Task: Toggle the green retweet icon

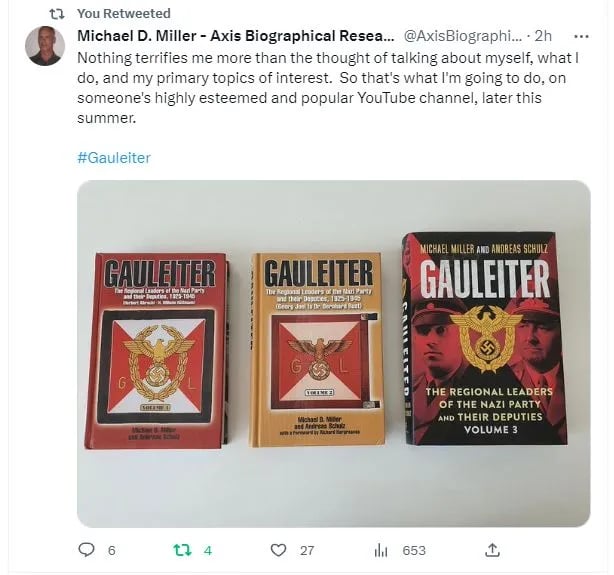Action: (182, 550)
